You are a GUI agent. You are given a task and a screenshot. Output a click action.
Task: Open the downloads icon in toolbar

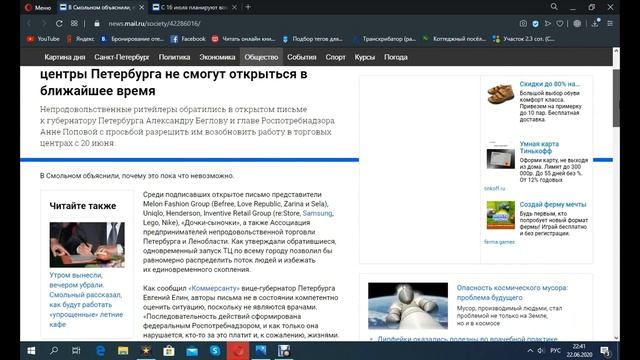coord(596,23)
